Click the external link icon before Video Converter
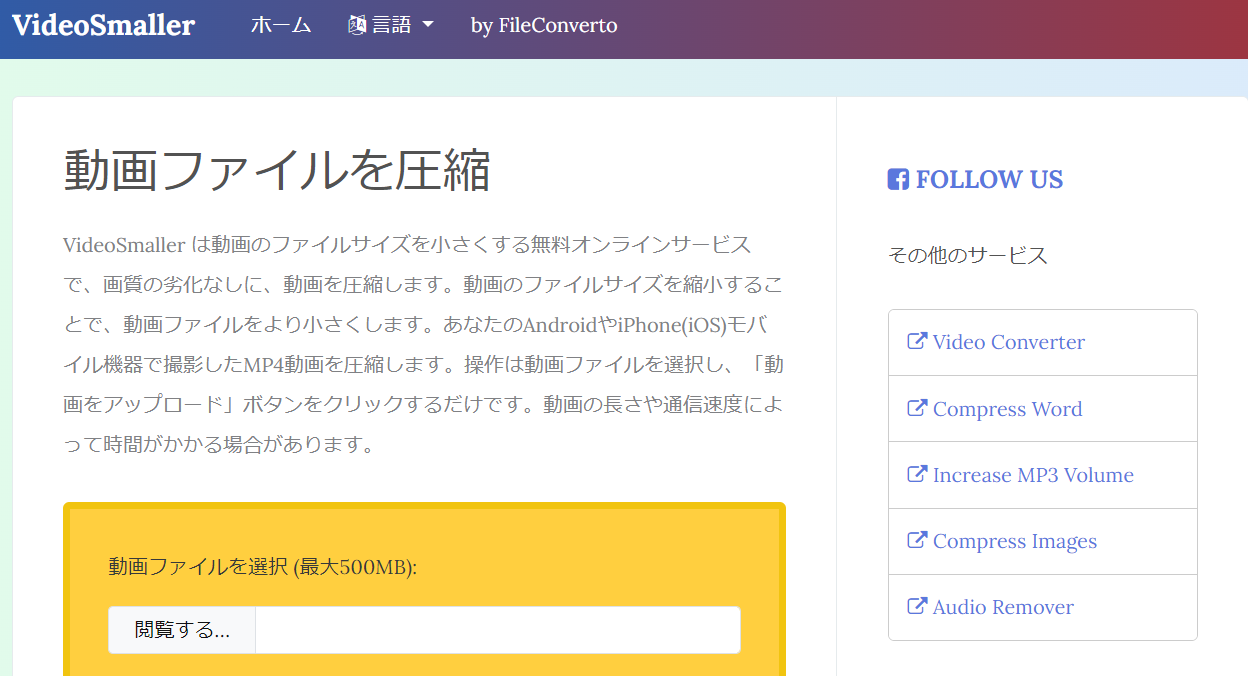Image resolution: width=1248 pixels, height=676 pixels. (917, 341)
